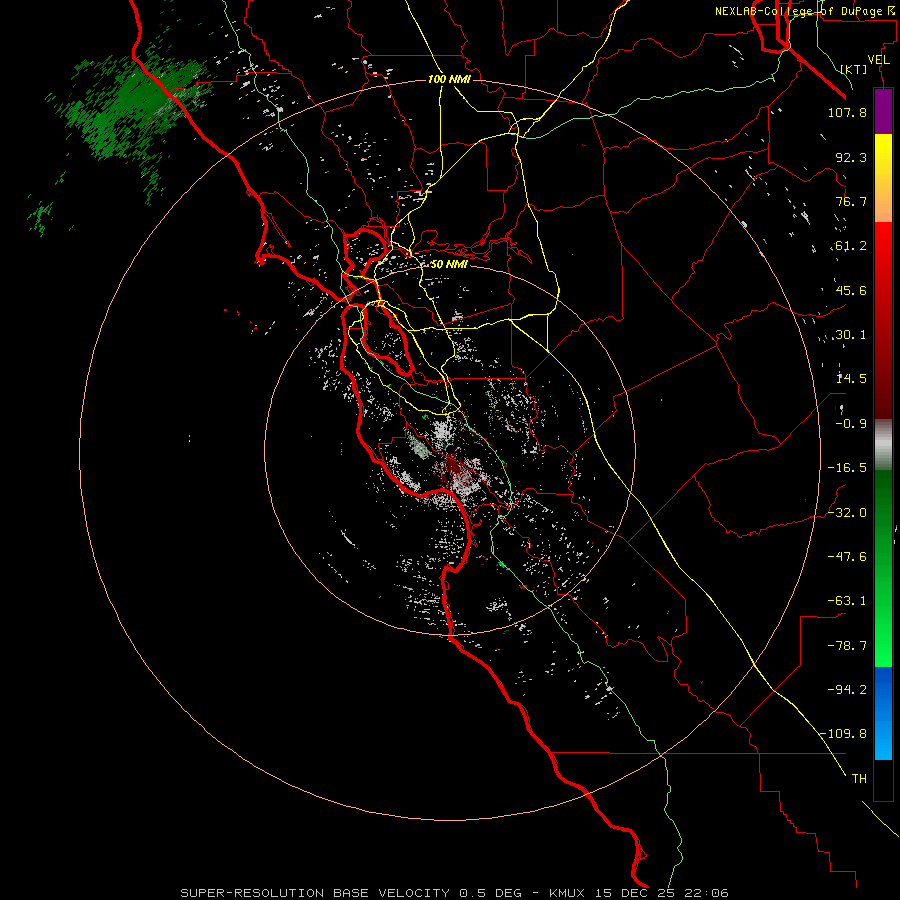The width and height of the screenshot is (900, 900).
Task: Click the VEL legend title
Action: [x=878, y=60]
